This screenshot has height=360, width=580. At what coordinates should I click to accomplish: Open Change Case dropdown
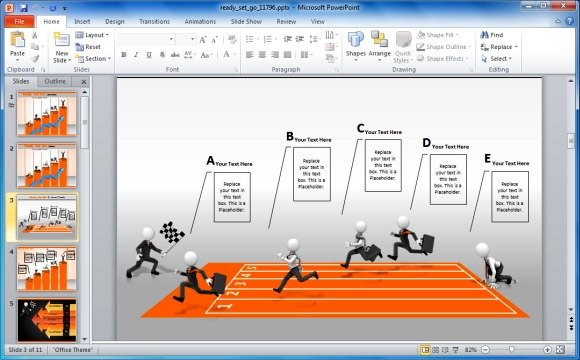pyautogui.click(x=205, y=55)
